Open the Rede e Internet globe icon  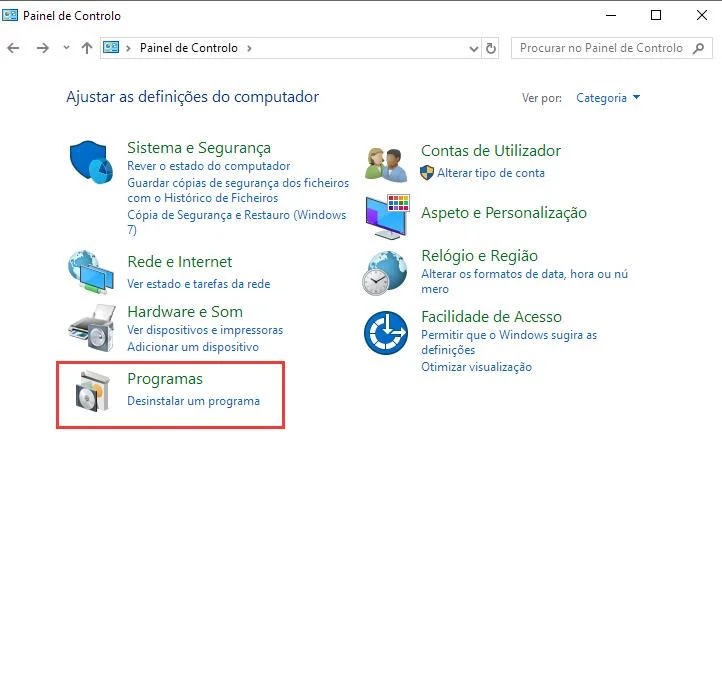pyautogui.click(x=91, y=272)
